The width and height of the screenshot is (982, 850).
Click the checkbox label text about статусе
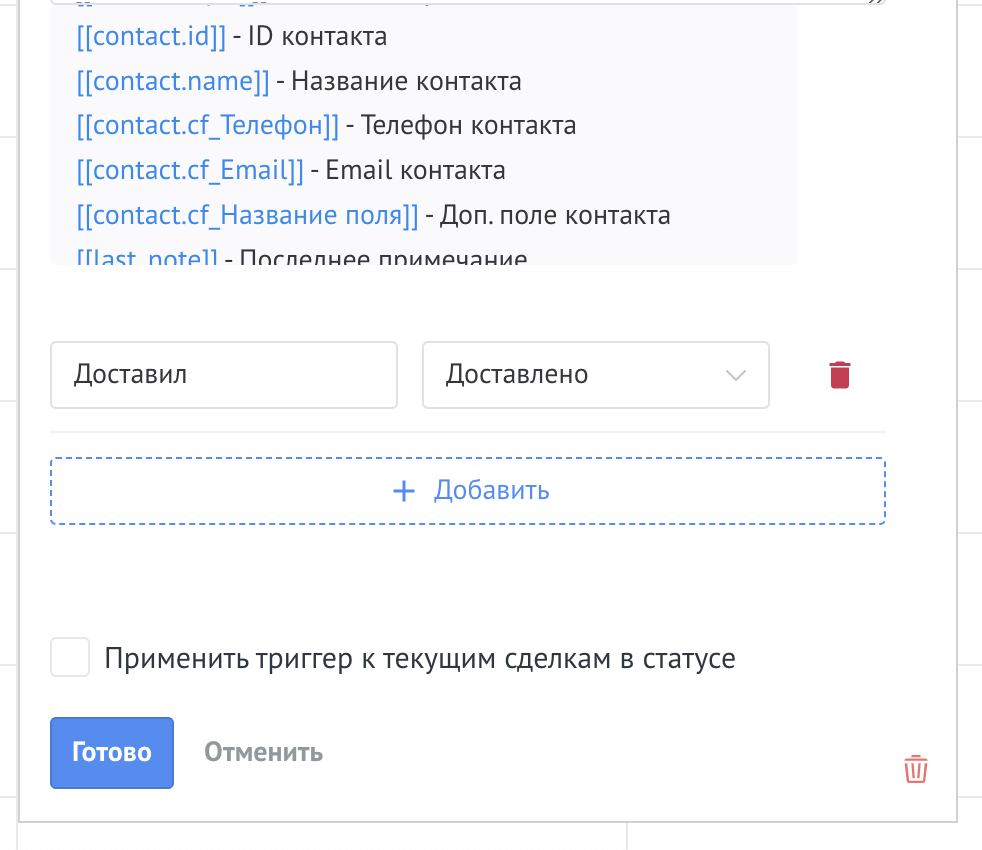click(x=420, y=658)
